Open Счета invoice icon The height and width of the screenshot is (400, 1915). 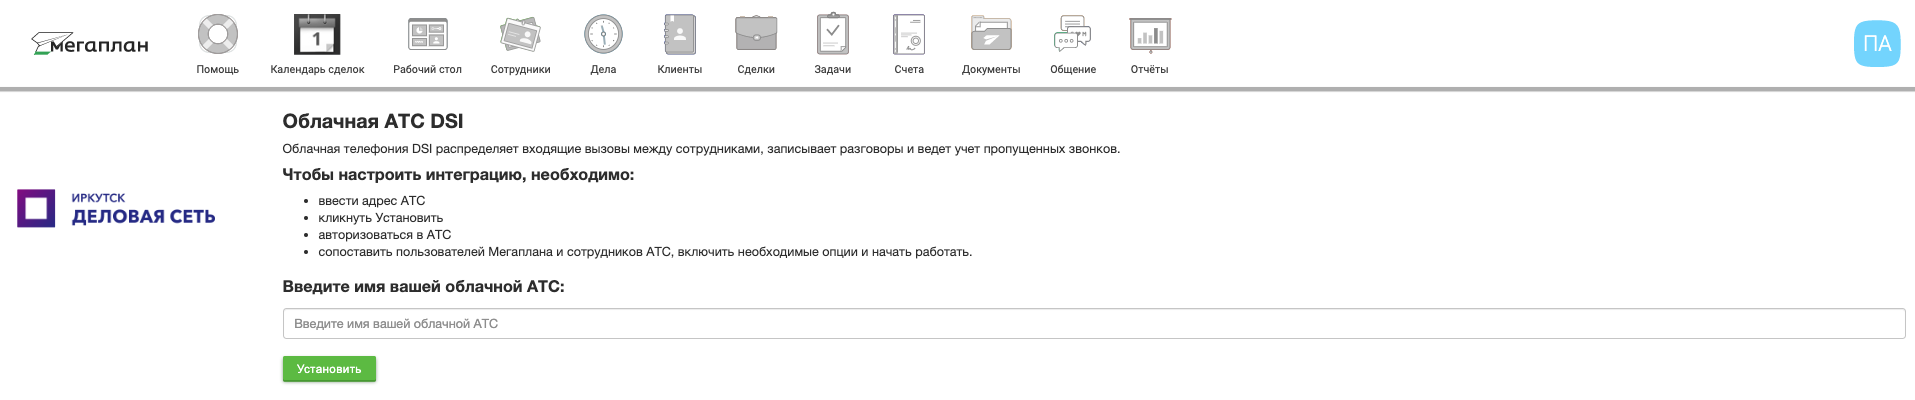tap(909, 34)
